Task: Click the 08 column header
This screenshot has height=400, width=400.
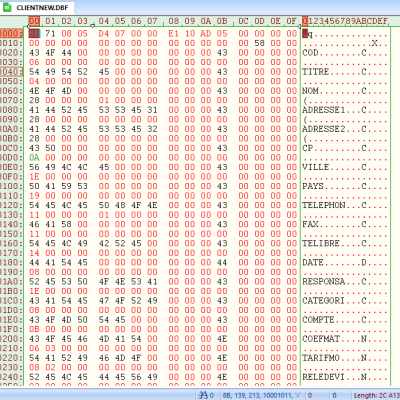Action: [x=173, y=21]
